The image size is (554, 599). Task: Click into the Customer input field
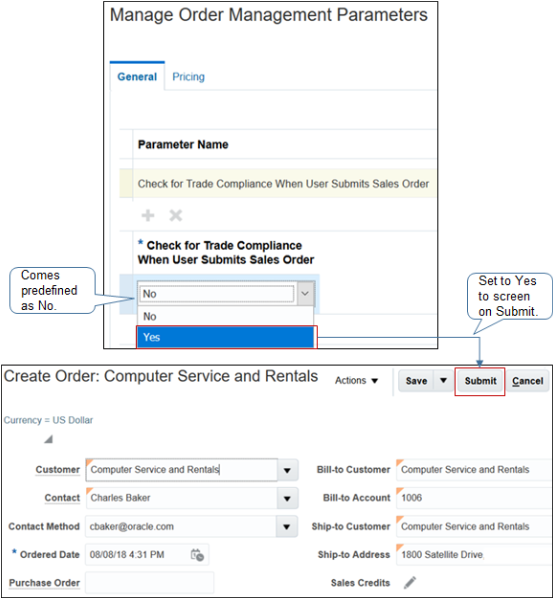pyautogui.click(x=182, y=469)
